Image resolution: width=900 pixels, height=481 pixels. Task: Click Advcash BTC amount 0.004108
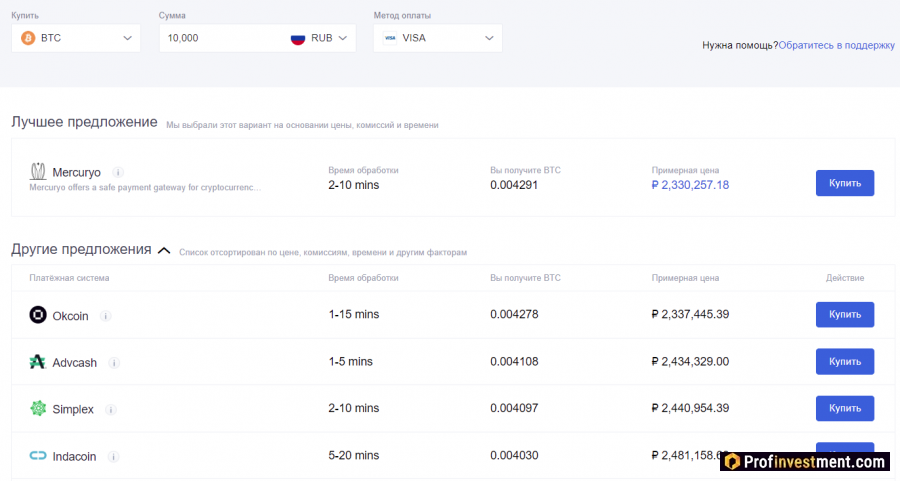tap(514, 362)
